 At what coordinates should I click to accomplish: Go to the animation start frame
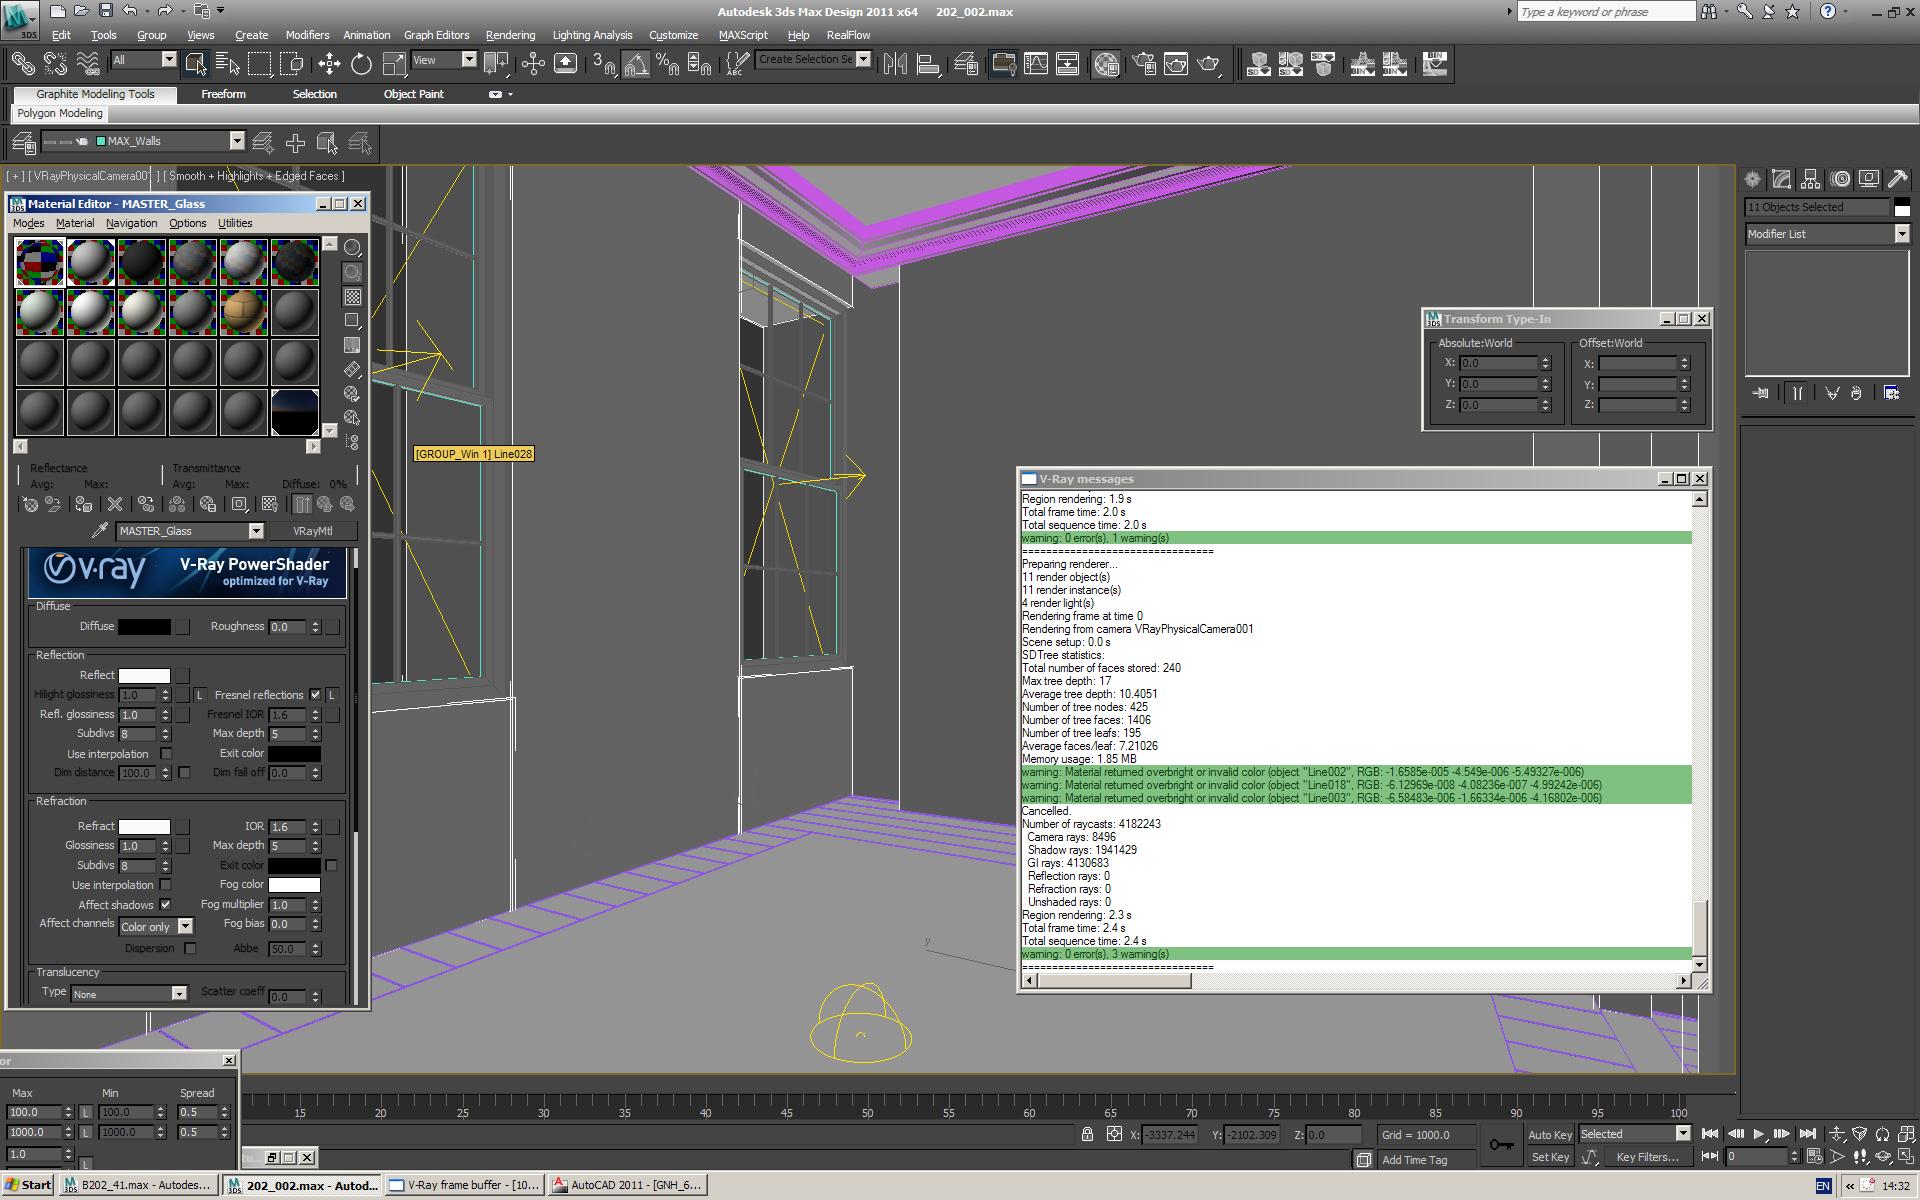pos(1710,1134)
